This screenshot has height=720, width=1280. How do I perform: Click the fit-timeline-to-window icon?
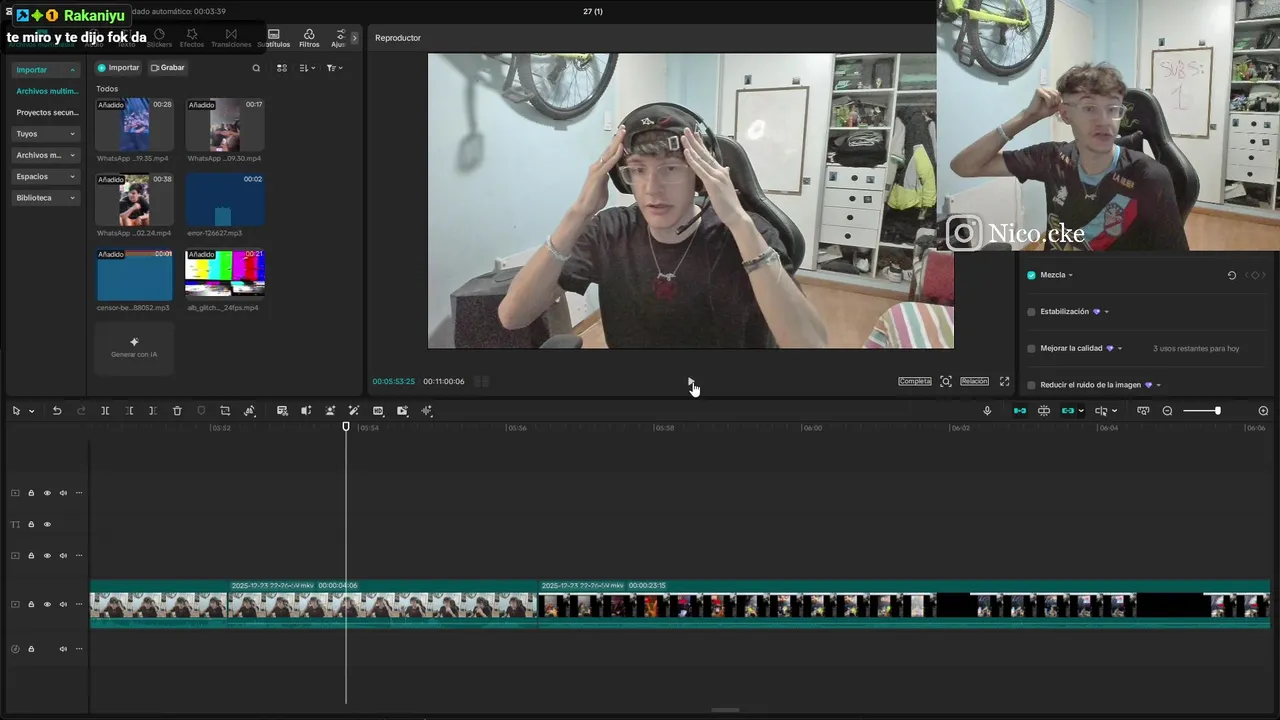coord(1143,411)
